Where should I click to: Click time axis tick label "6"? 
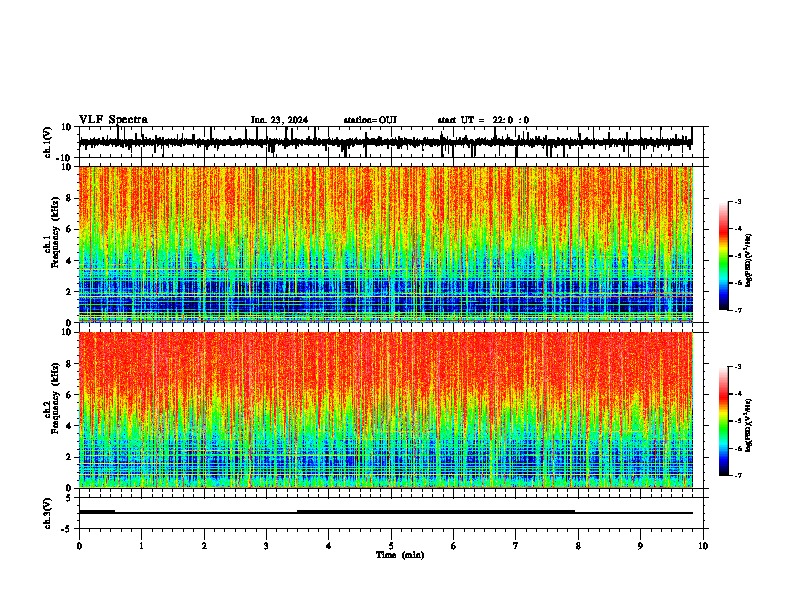[453, 546]
